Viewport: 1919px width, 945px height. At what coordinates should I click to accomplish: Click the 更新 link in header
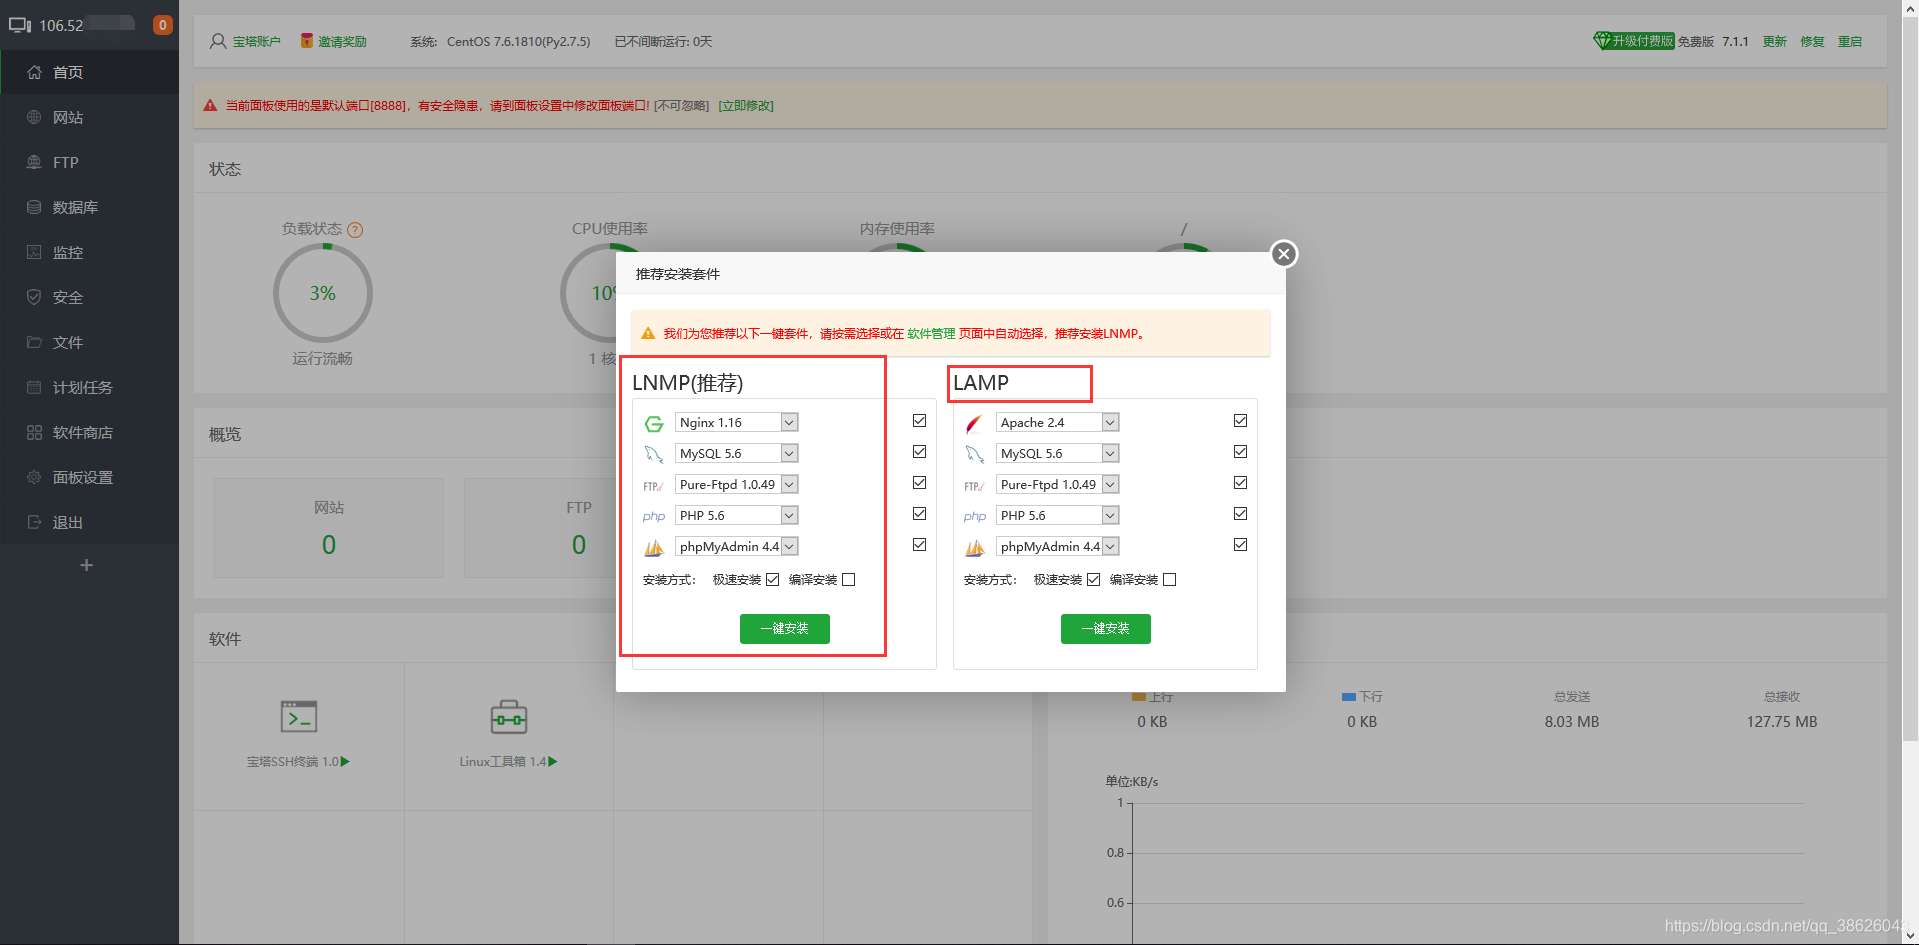coord(1774,42)
